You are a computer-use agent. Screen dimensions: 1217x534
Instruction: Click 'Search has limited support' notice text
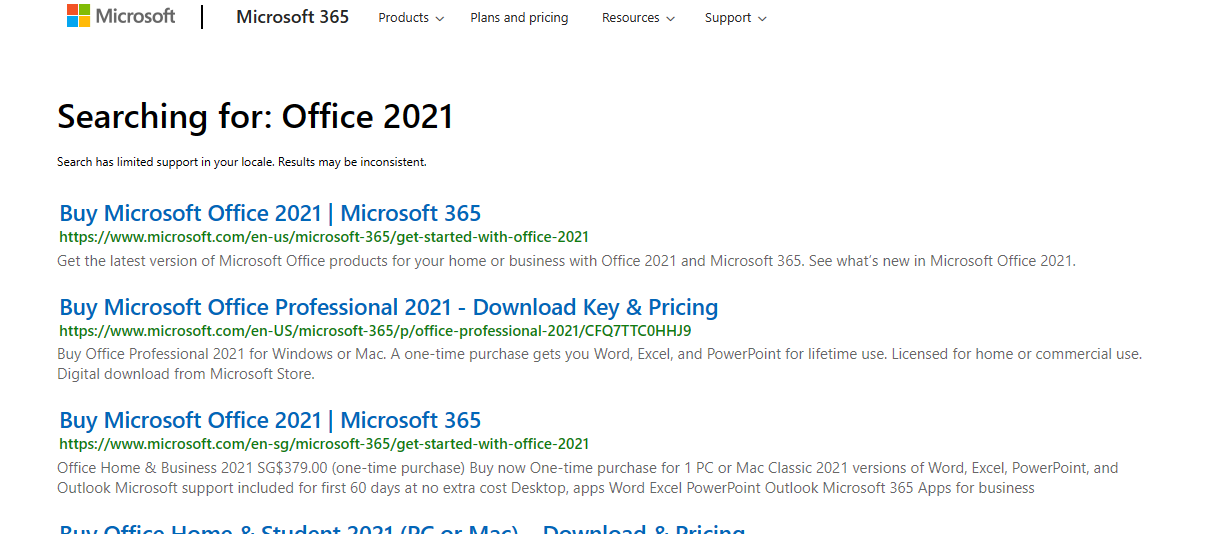[242, 162]
